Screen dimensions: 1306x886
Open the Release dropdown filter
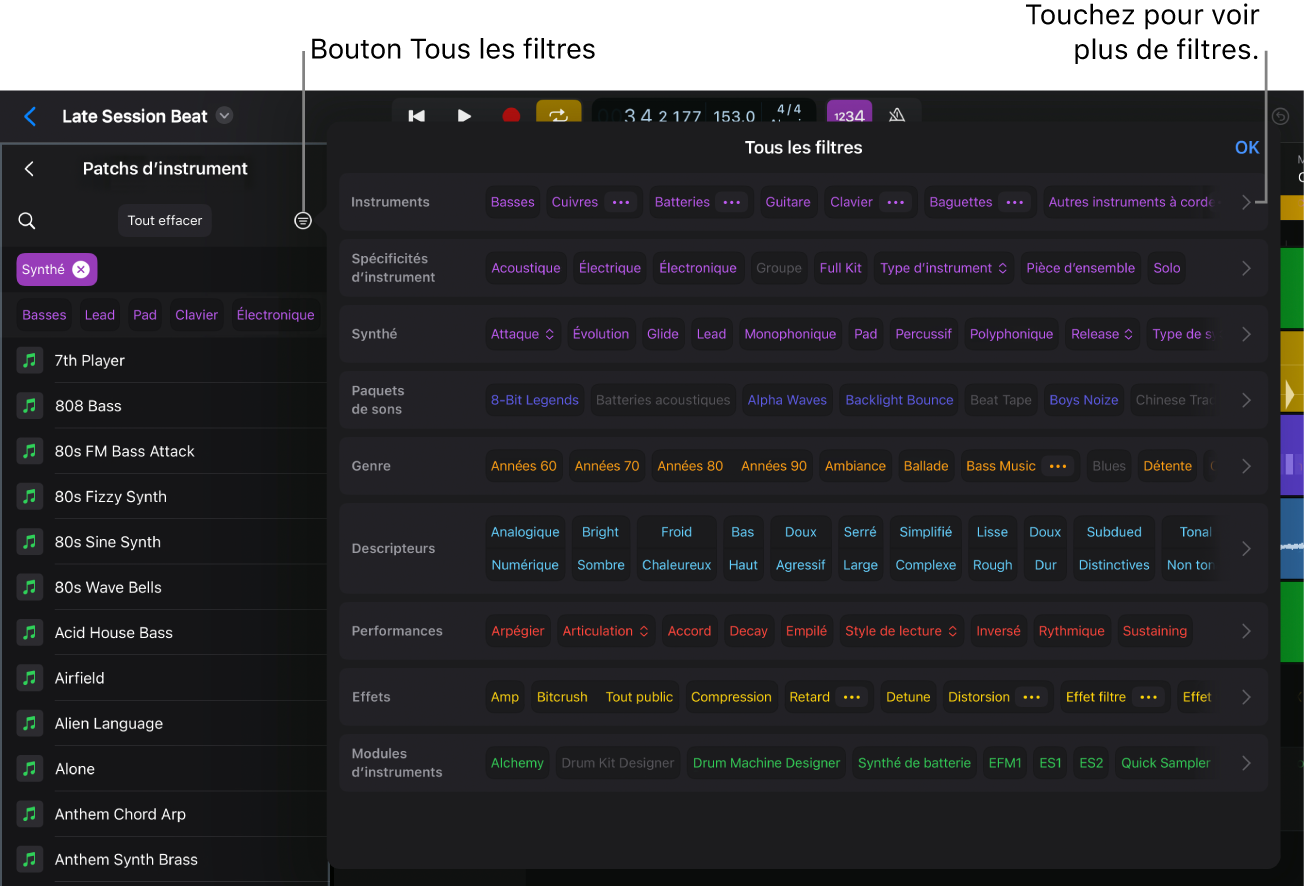(1102, 334)
